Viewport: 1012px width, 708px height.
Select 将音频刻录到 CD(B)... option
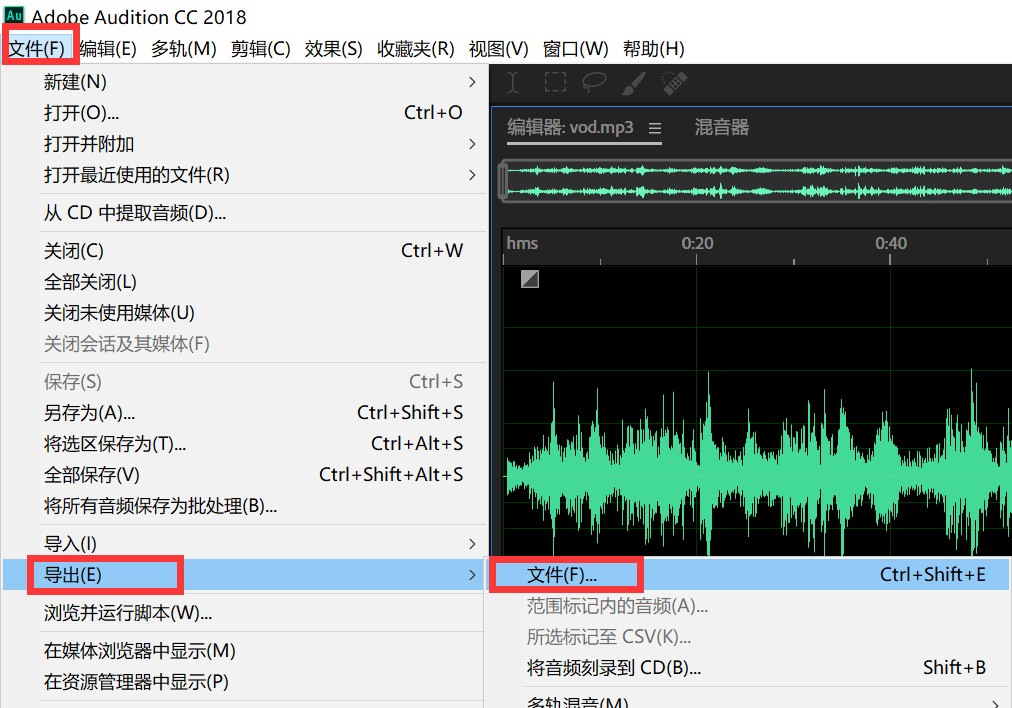point(614,668)
